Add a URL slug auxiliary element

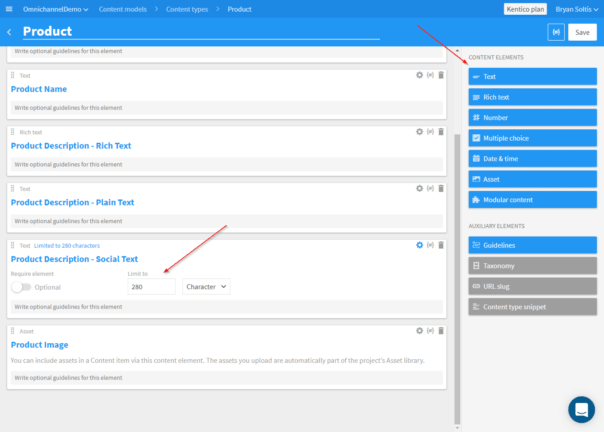(532, 286)
